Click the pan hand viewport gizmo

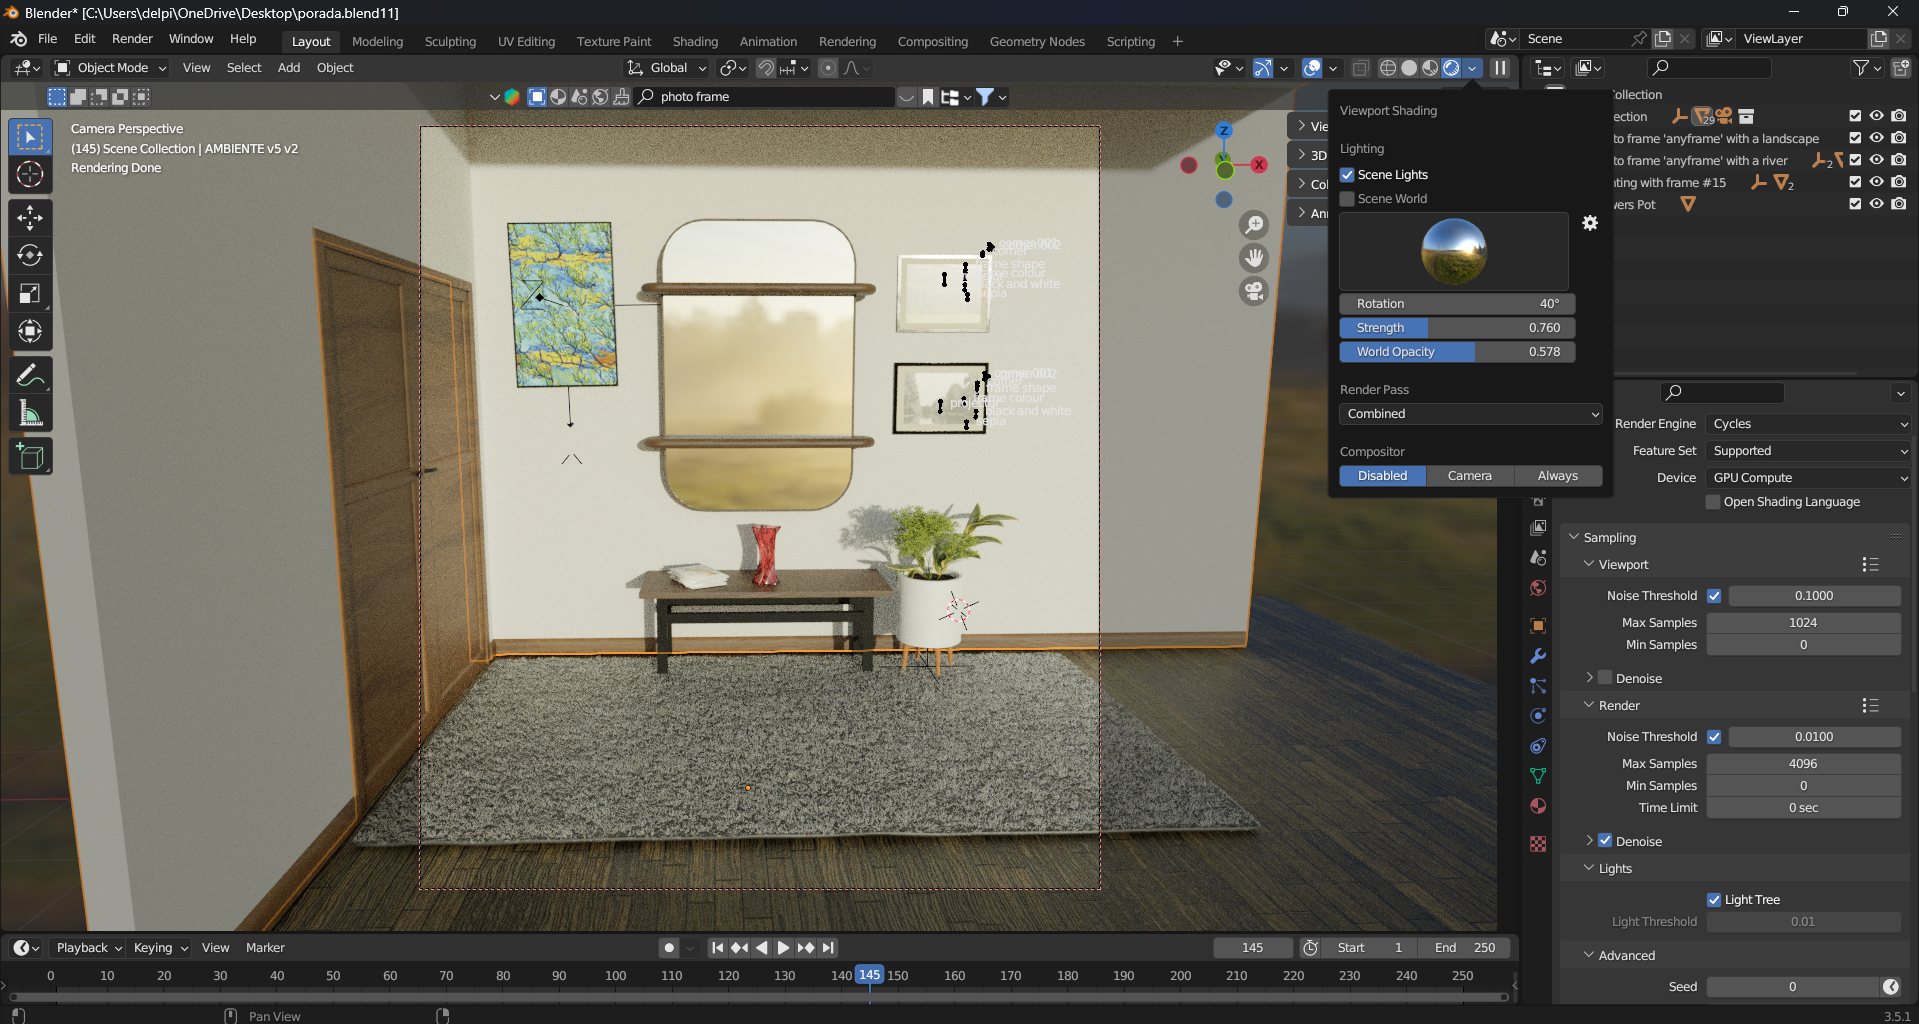click(x=1253, y=258)
